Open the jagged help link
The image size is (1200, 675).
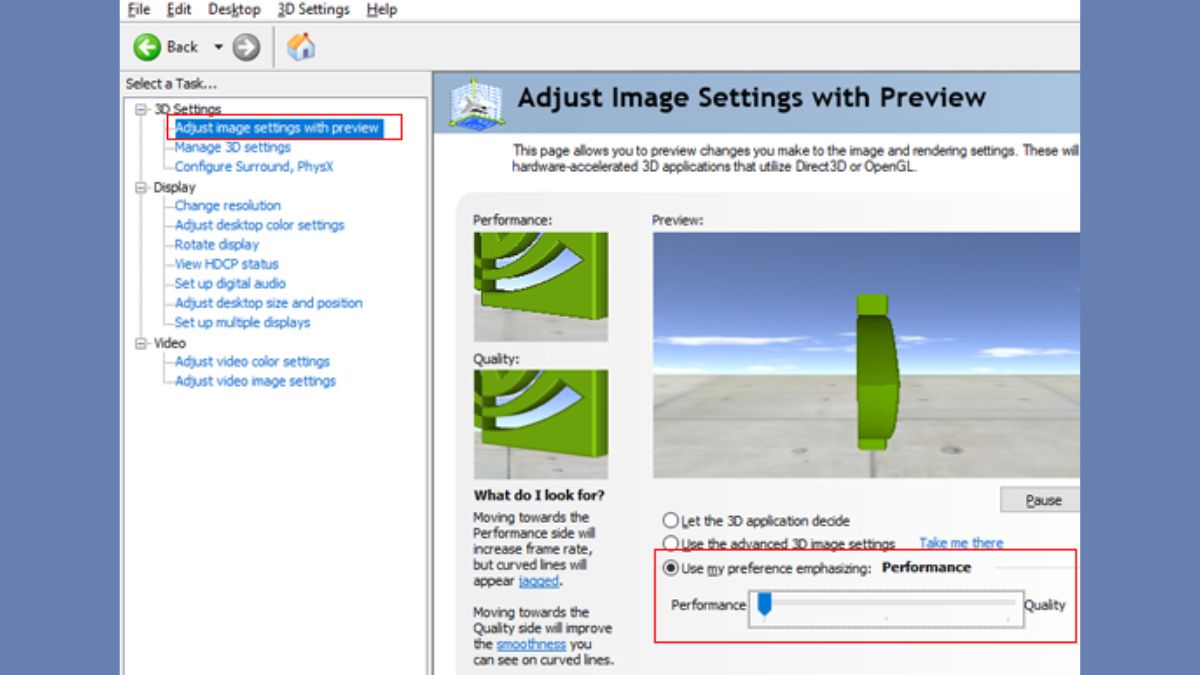point(539,581)
